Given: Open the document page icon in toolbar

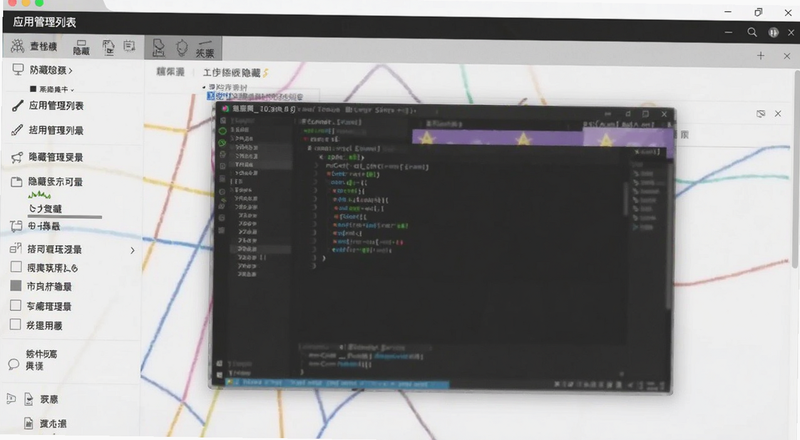Looking at the screenshot, I should 108,47.
